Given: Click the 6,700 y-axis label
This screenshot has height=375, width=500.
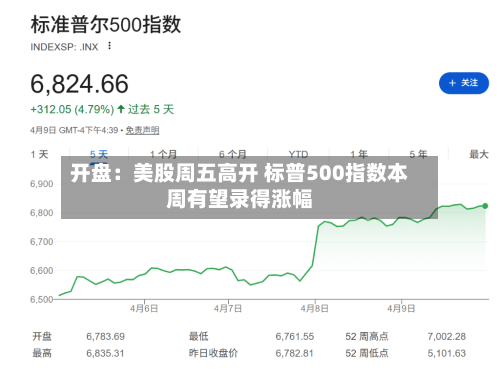Looking at the screenshot, I should [x=42, y=242].
